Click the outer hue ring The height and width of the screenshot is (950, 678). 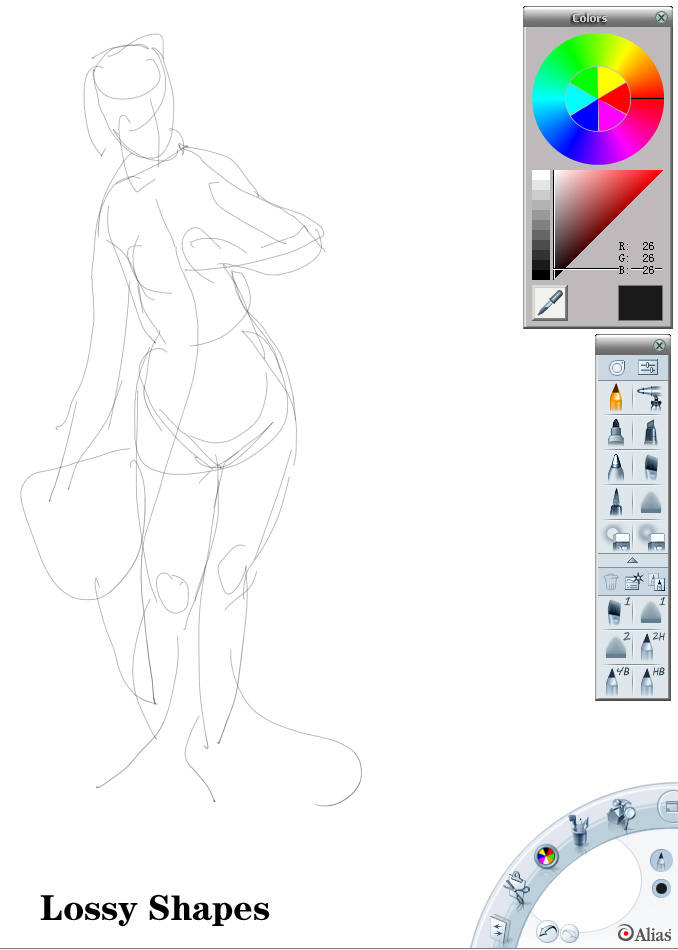(x=548, y=99)
